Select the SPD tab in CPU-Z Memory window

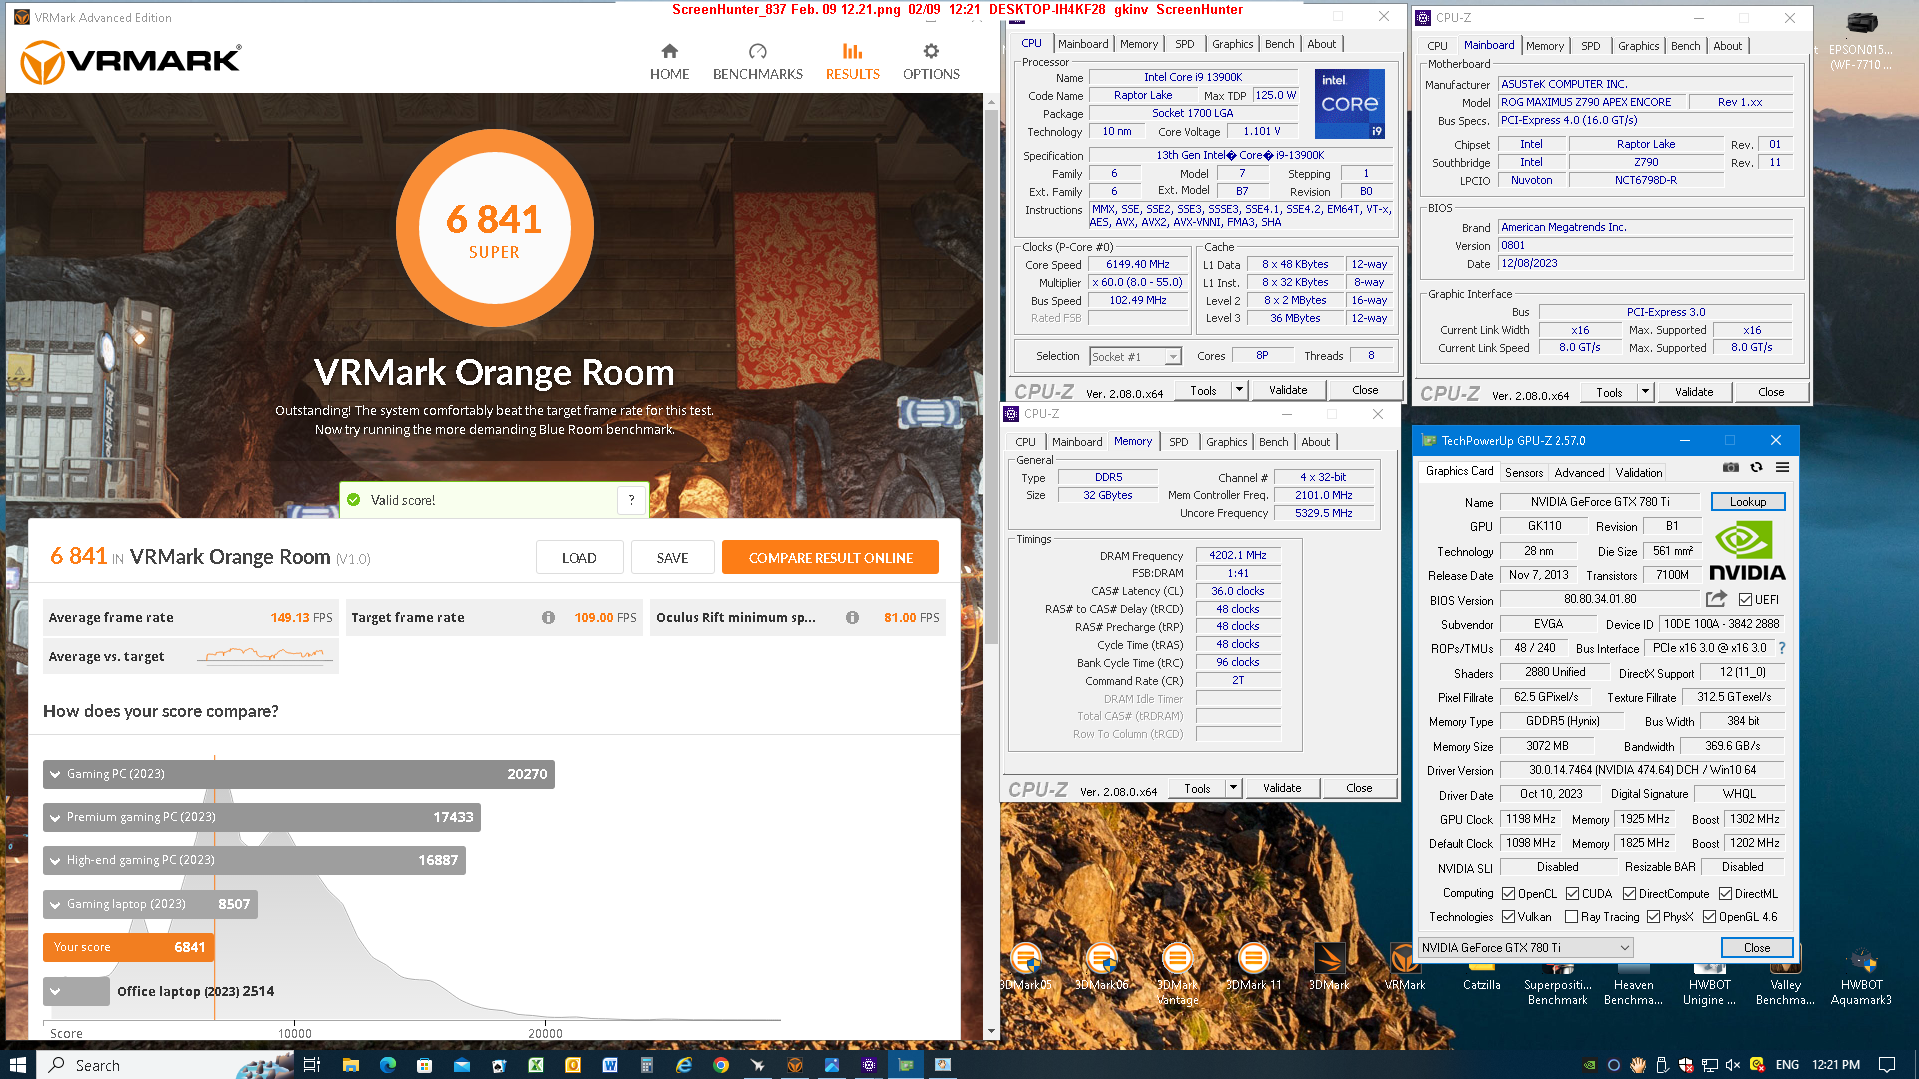1178,442
